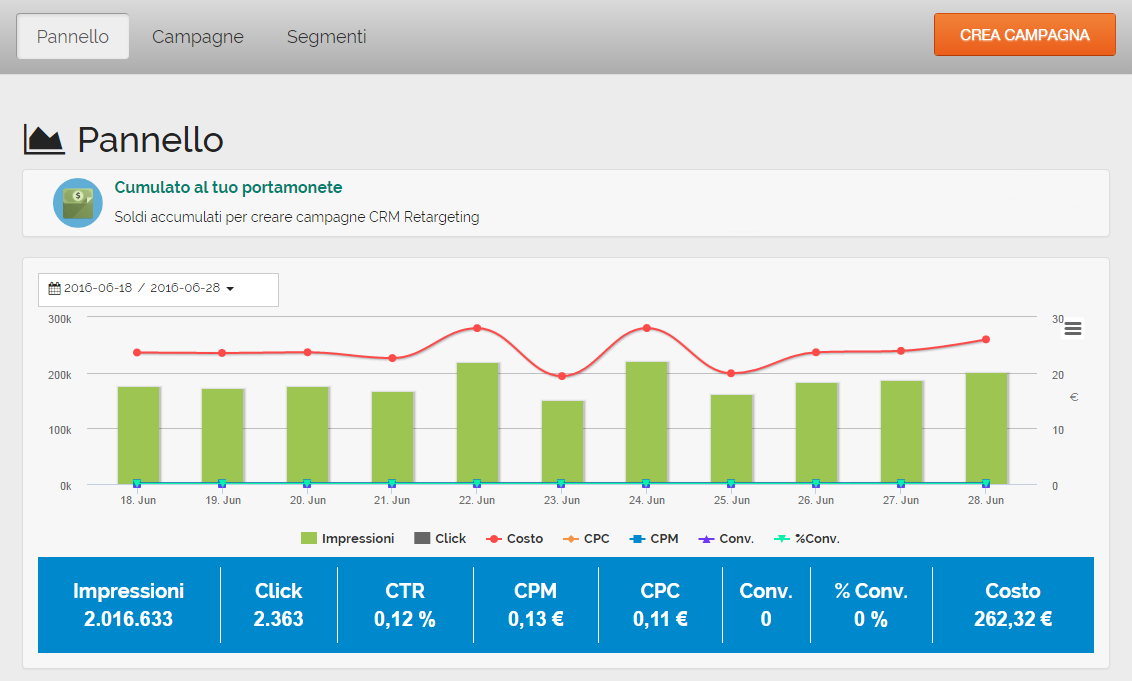
Task: Click the calendar icon in date picker
Action: click(x=55, y=288)
